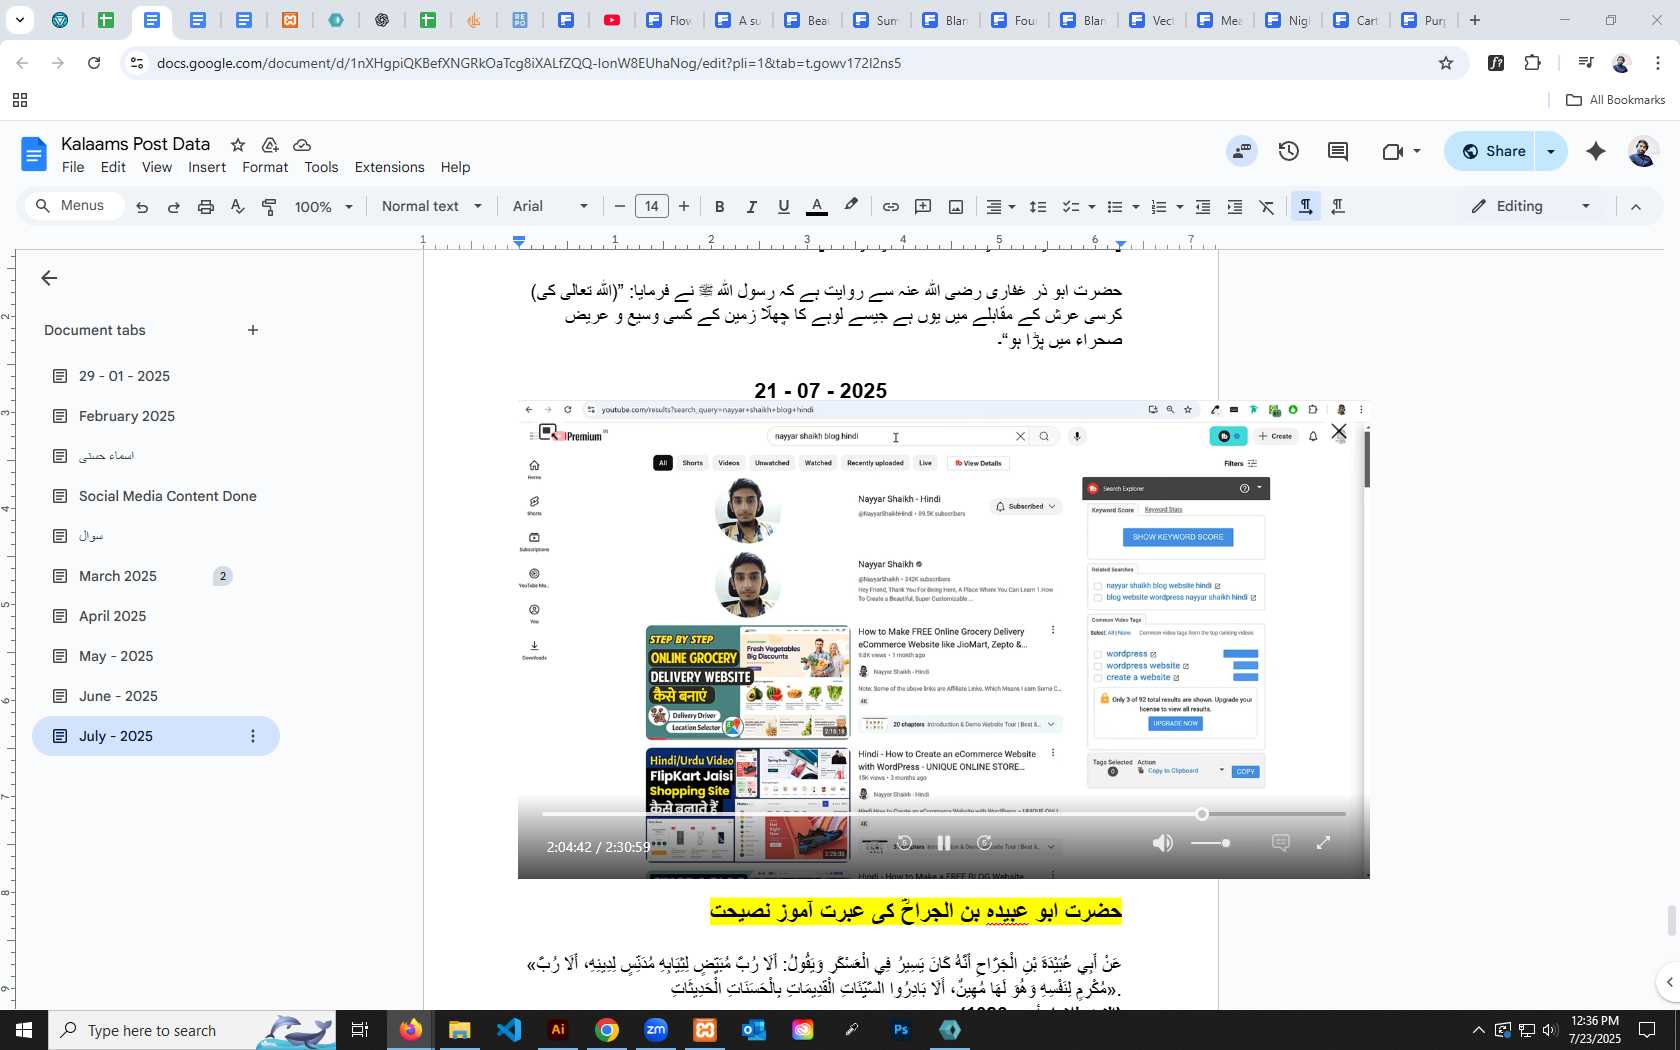Viewport: 1680px width, 1050px height.
Task: Open the numbered list options arrow
Action: (1180, 207)
